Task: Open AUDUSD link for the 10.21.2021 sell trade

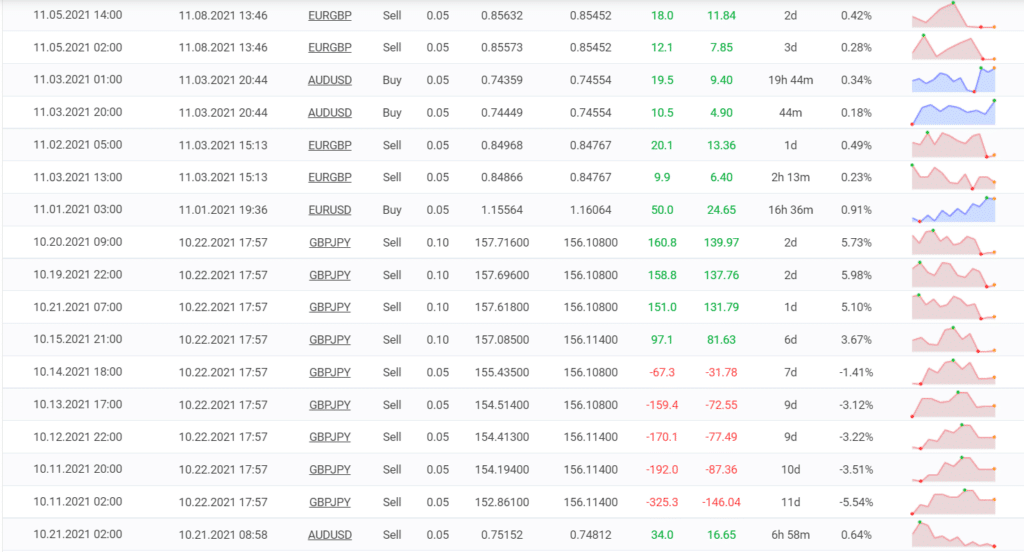Action: [x=329, y=534]
